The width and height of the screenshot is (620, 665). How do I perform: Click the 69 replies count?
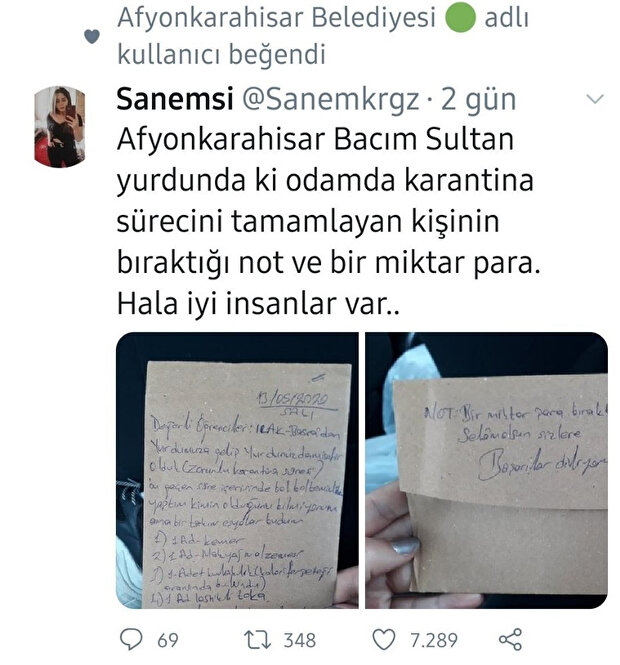point(168,640)
